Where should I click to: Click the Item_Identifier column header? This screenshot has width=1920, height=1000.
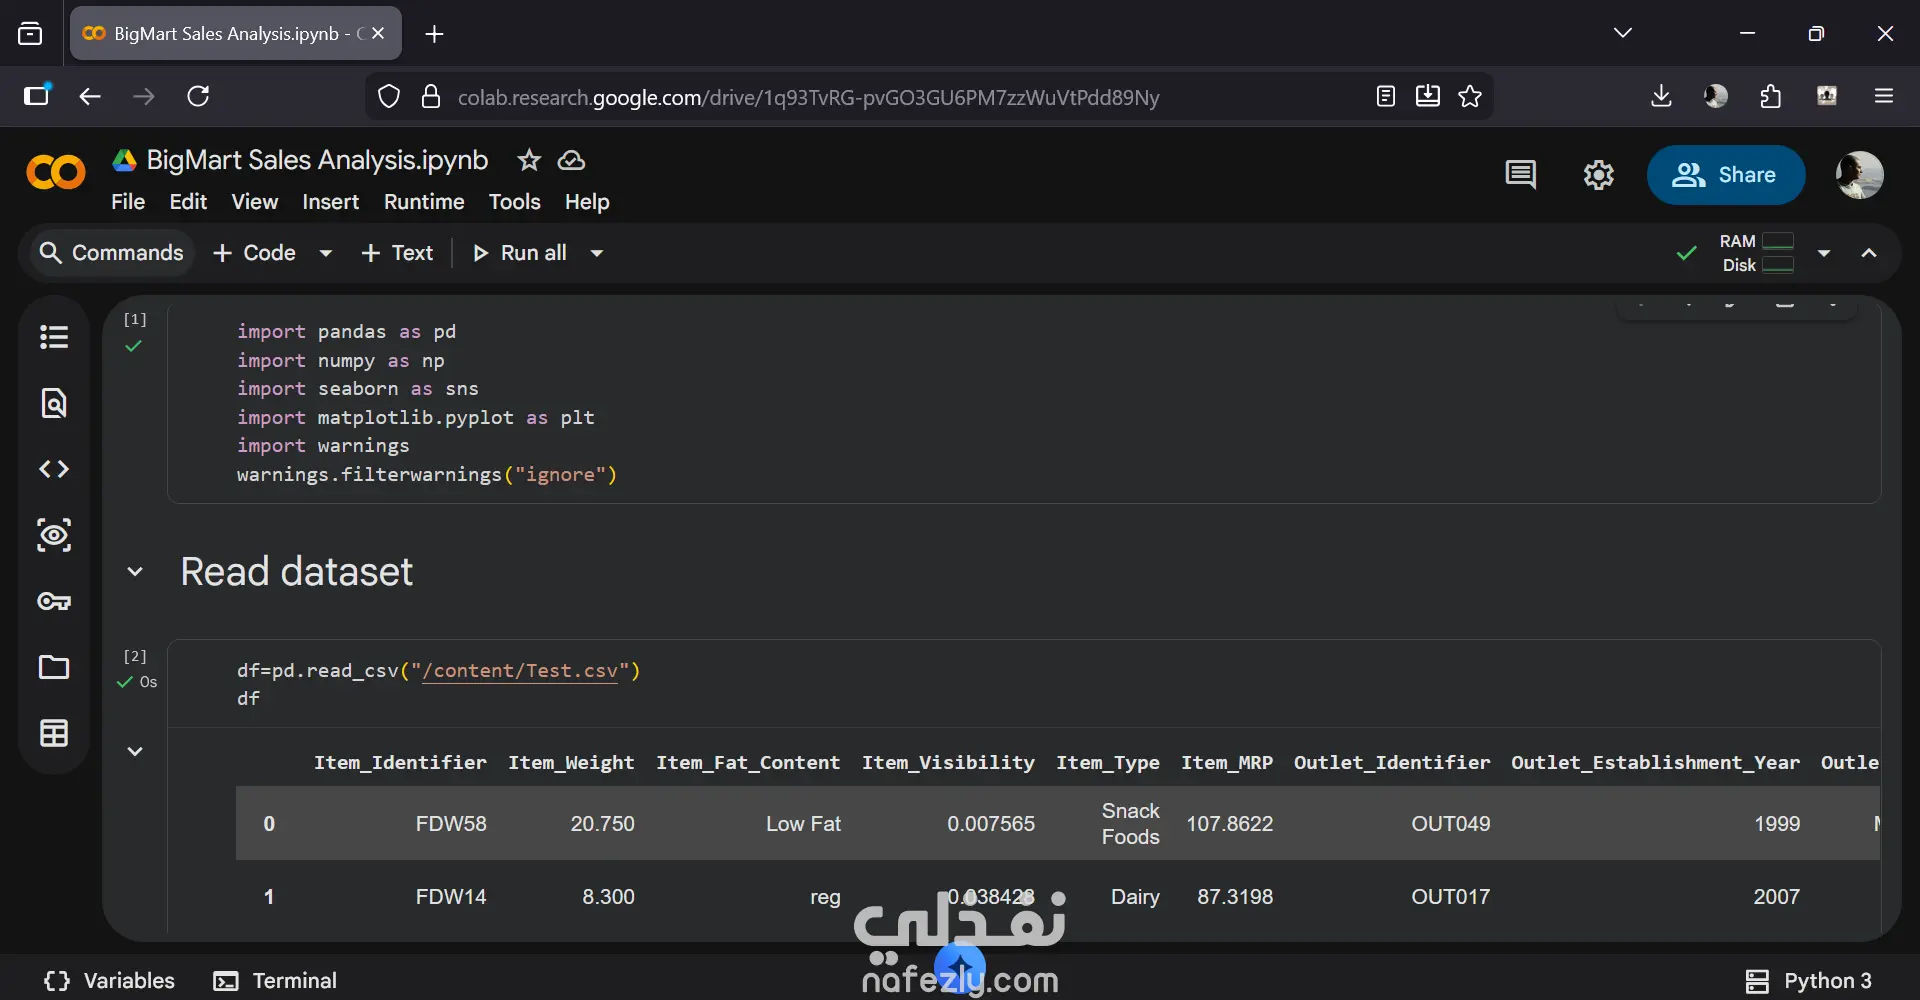click(400, 762)
